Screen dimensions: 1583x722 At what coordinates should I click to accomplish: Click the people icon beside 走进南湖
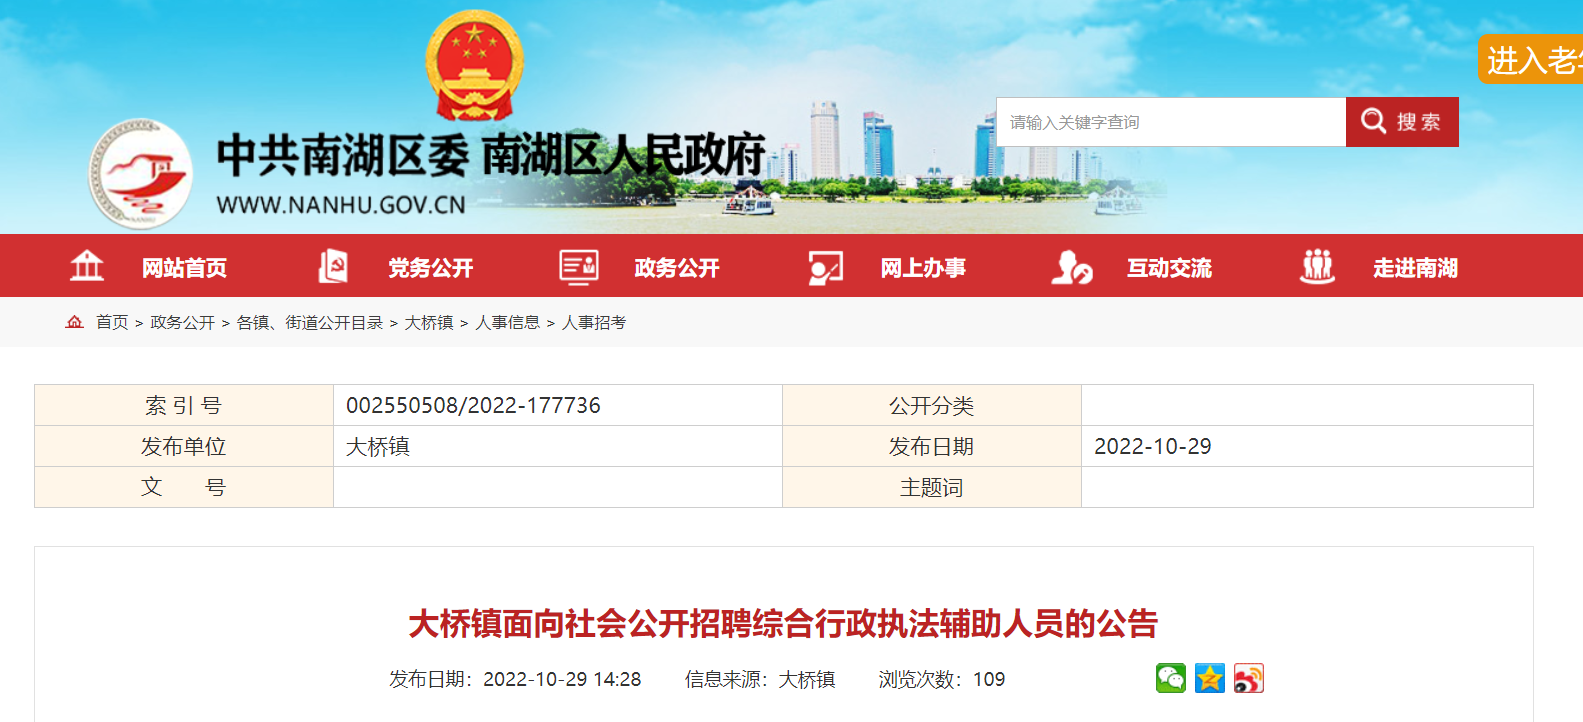pyautogui.click(x=1317, y=267)
